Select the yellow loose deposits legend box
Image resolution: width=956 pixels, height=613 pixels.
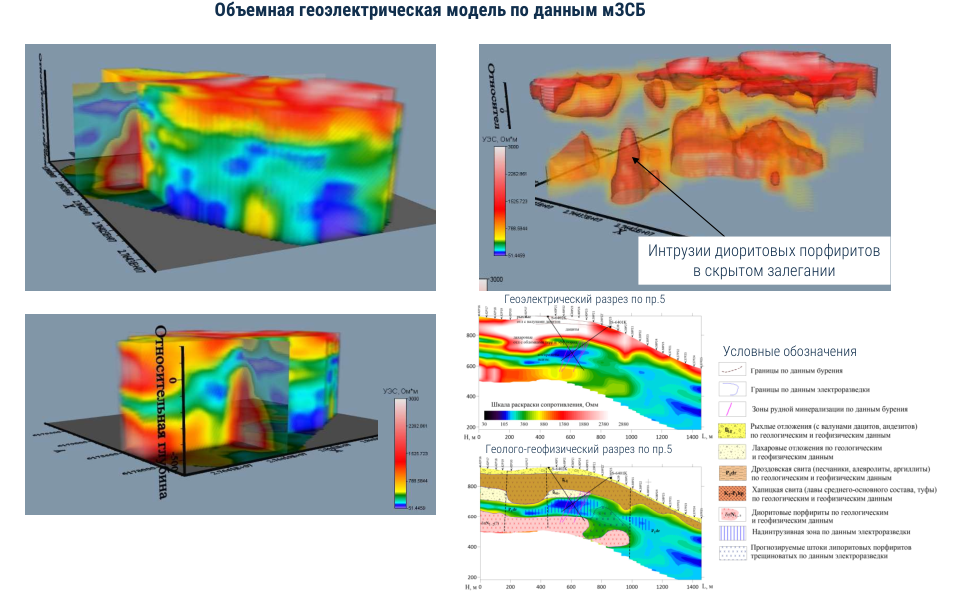733,430
